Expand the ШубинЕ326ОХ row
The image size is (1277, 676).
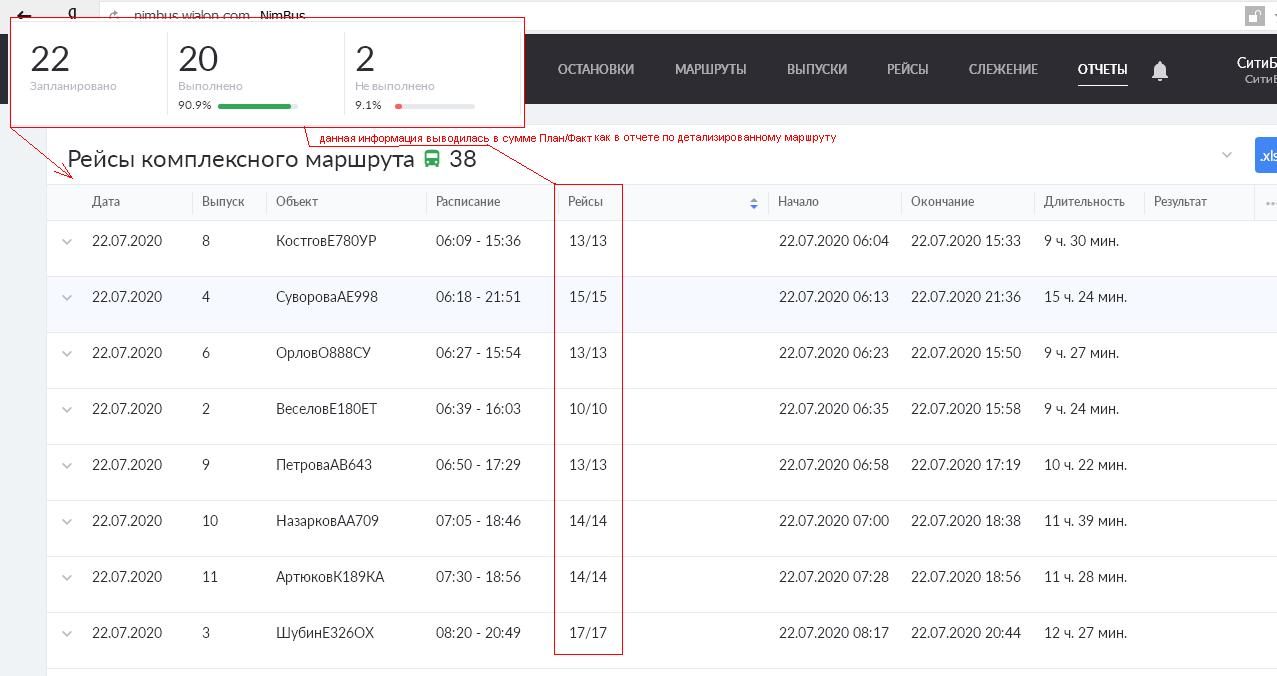(67, 633)
